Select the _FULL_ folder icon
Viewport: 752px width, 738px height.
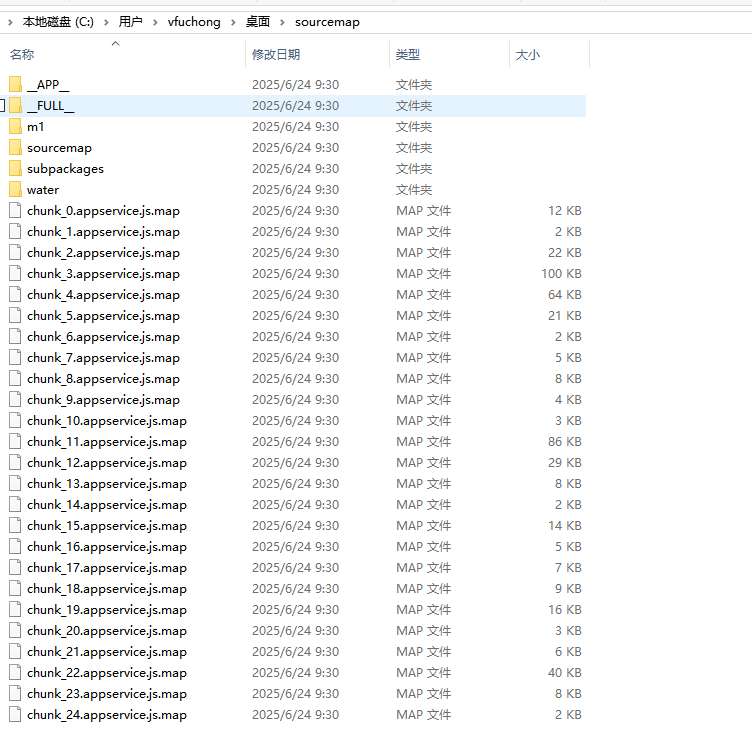(x=15, y=105)
